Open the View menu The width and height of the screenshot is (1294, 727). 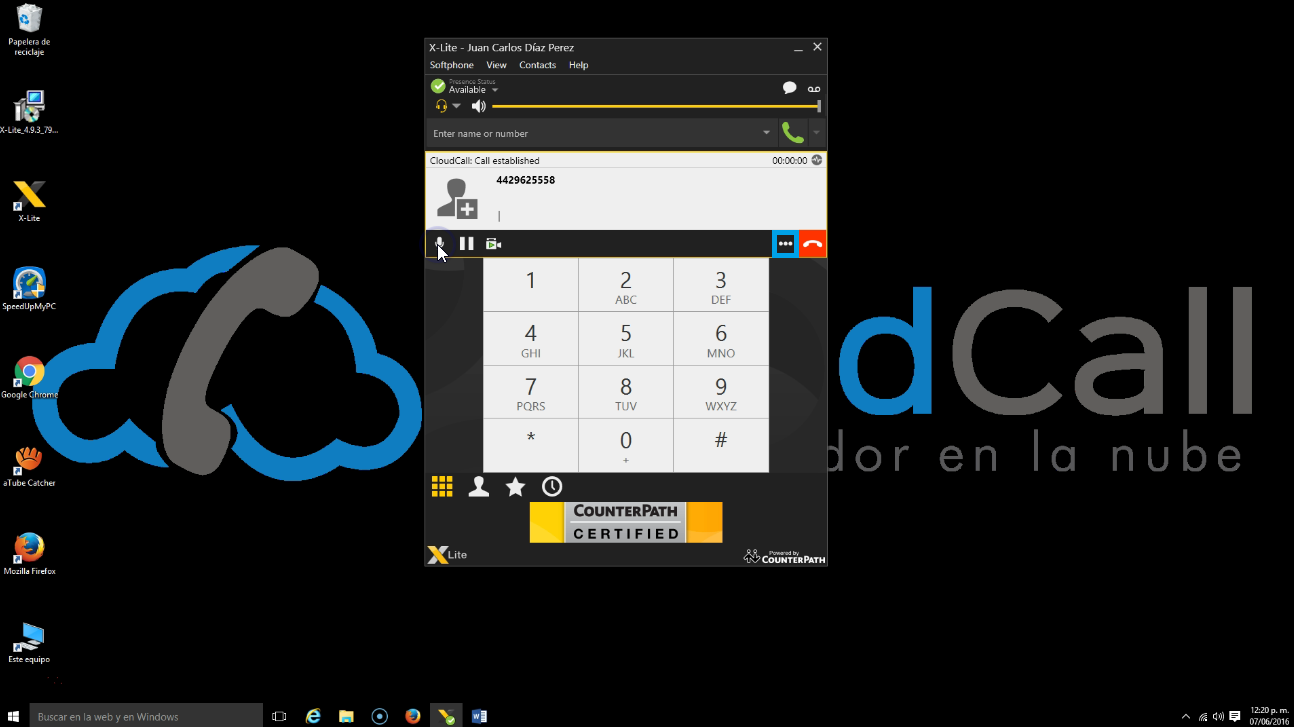tap(496, 65)
